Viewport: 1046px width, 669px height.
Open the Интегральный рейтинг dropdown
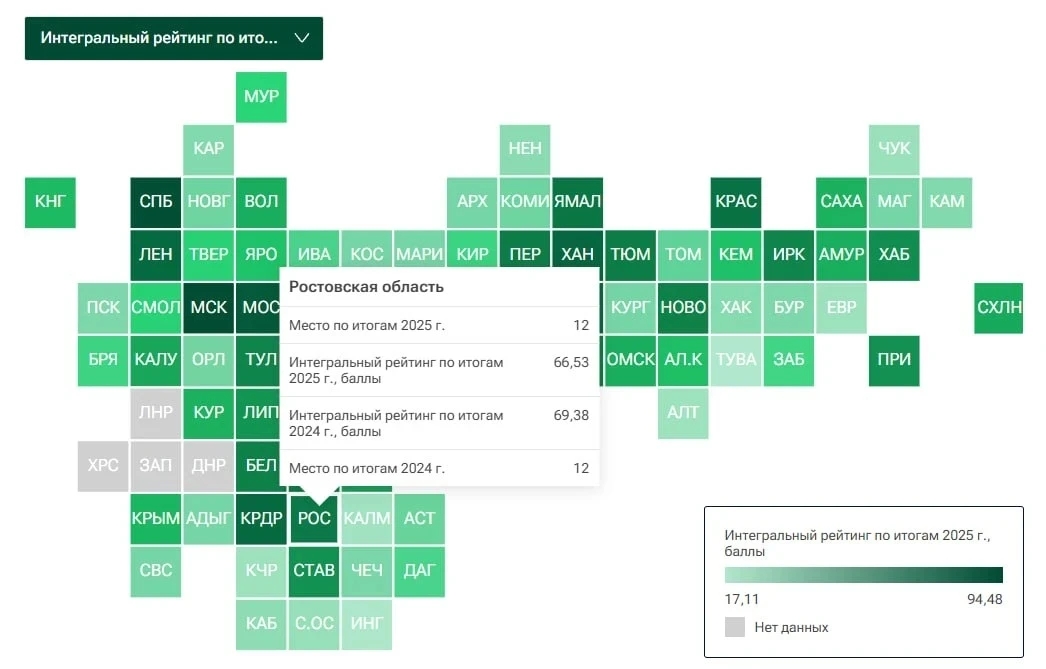[x=173, y=38]
